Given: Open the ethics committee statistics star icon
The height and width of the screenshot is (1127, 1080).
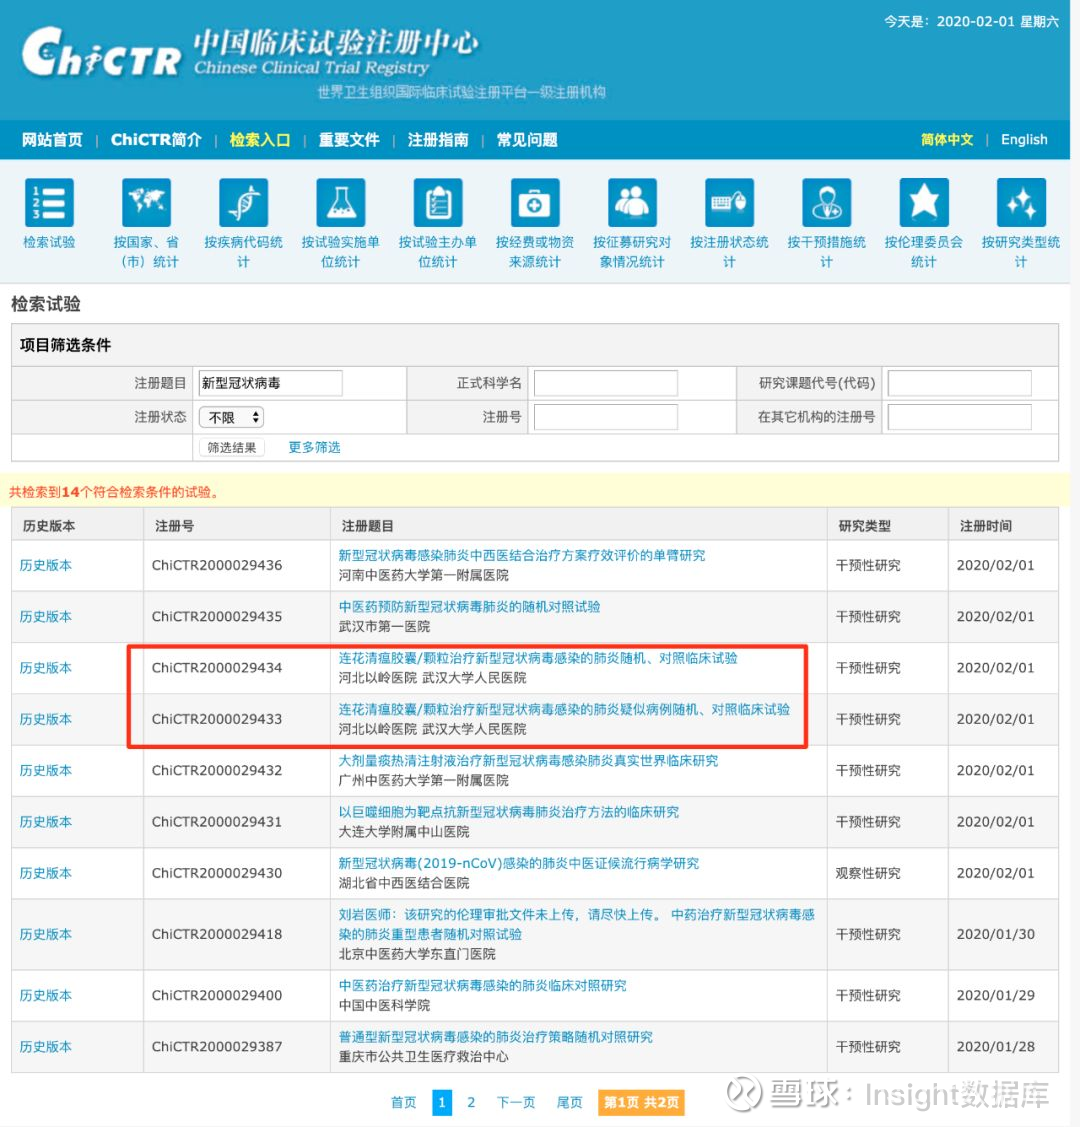Looking at the screenshot, I should pyautogui.click(x=923, y=202).
